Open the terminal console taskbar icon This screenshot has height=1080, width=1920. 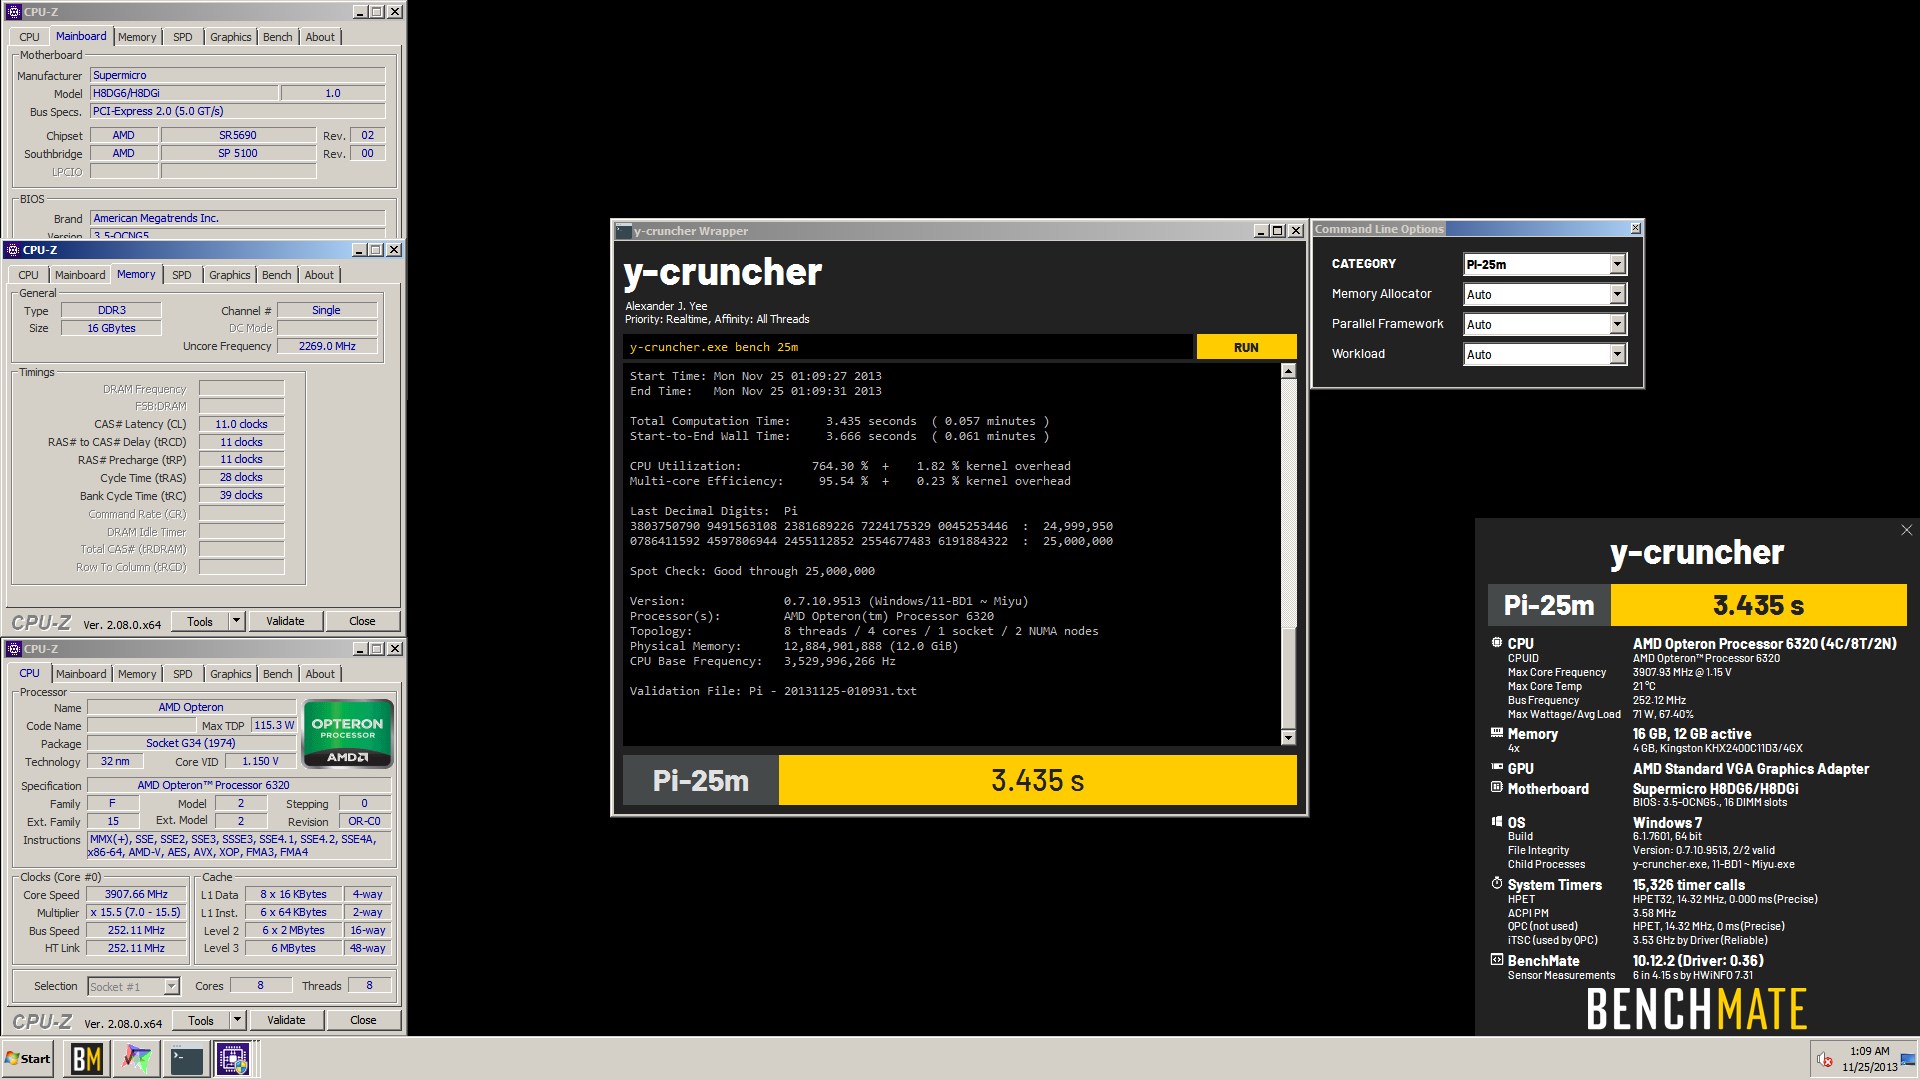tap(186, 1059)
